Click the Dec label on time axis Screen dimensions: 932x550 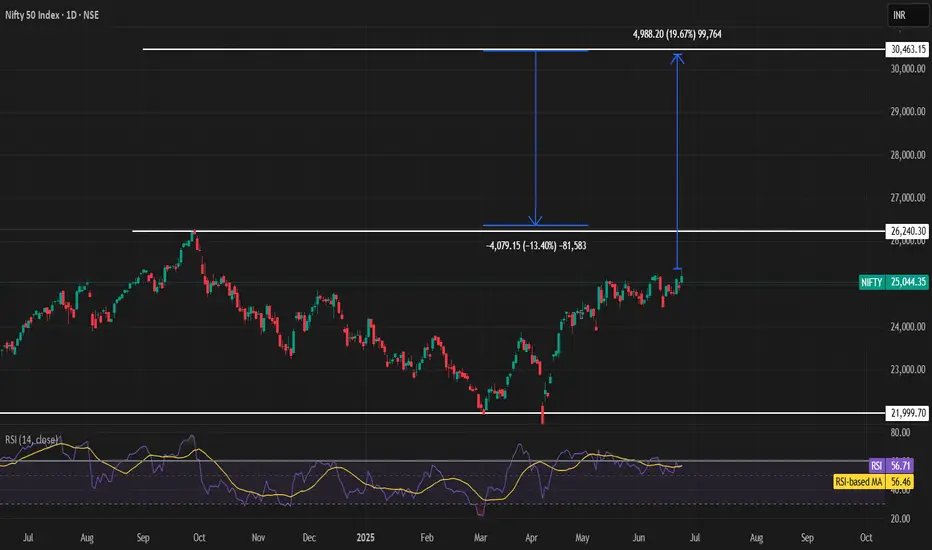[x=309, y=538]
